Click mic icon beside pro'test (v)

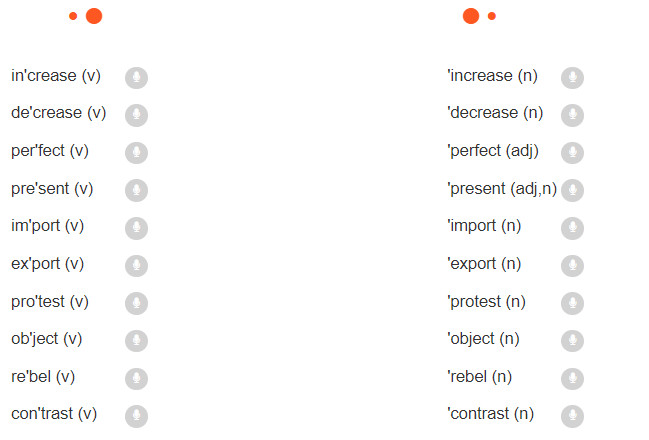(137, 303)
